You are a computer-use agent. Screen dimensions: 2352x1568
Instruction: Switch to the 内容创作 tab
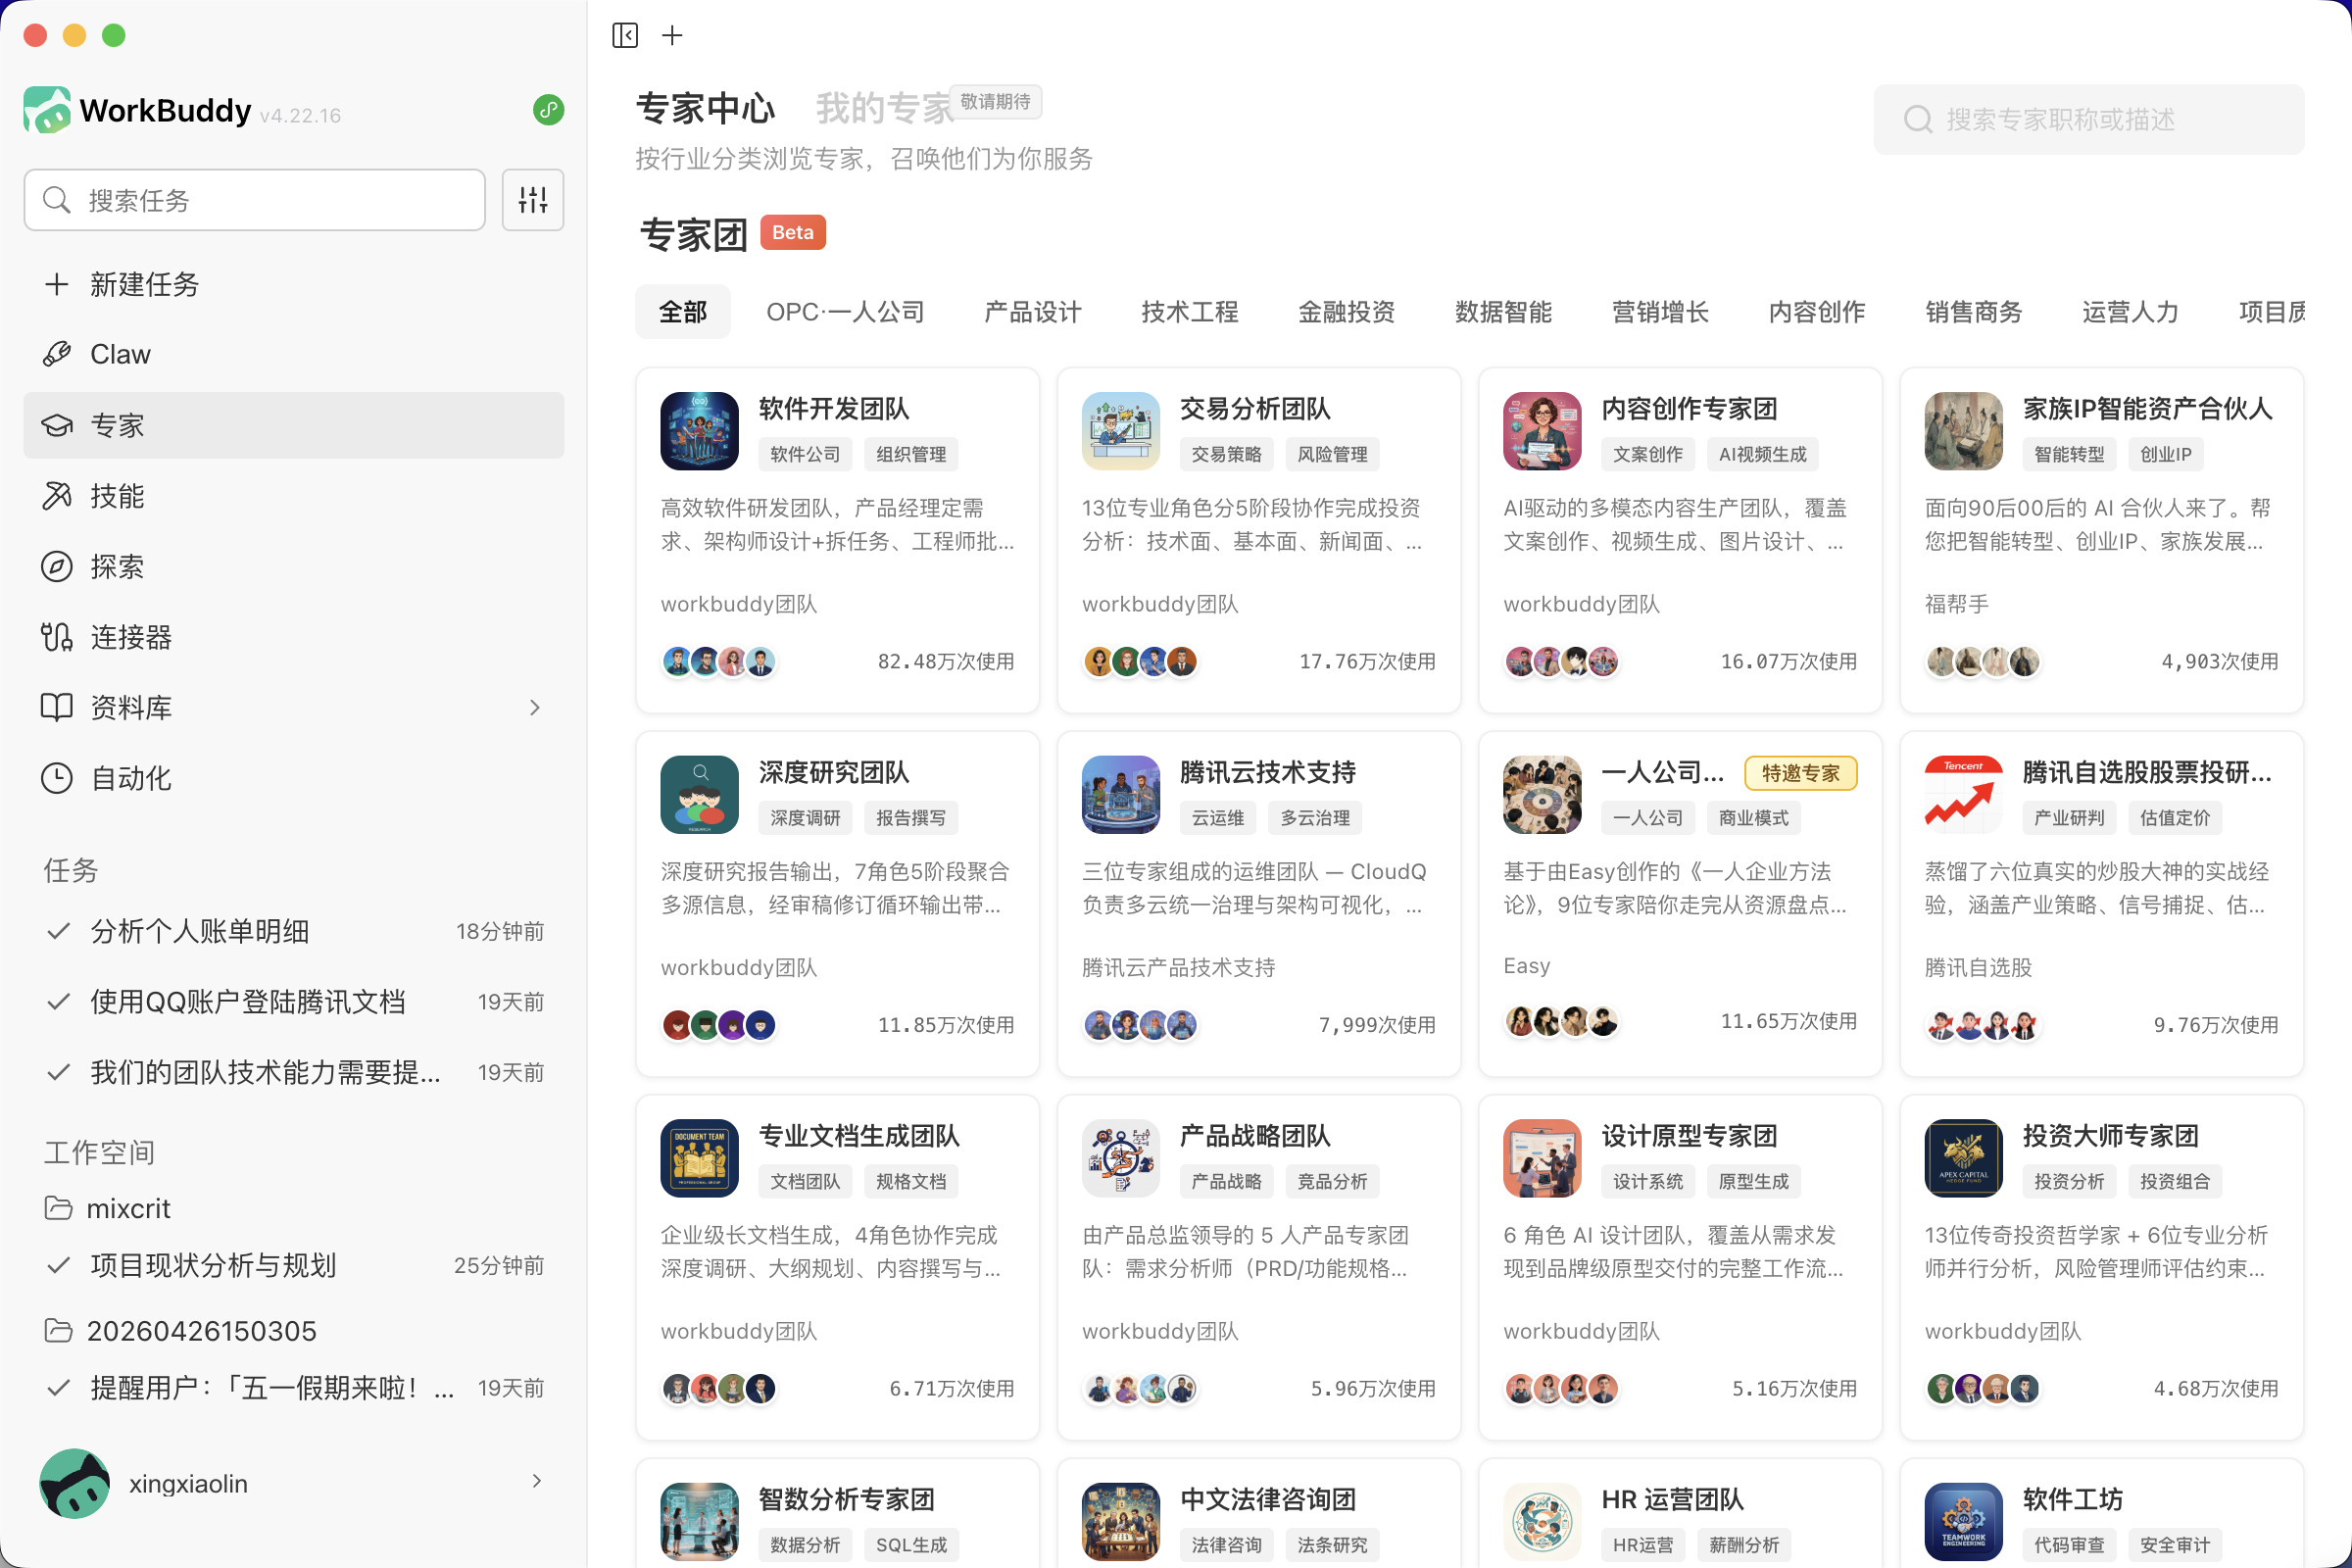(x=1817, y=312)
